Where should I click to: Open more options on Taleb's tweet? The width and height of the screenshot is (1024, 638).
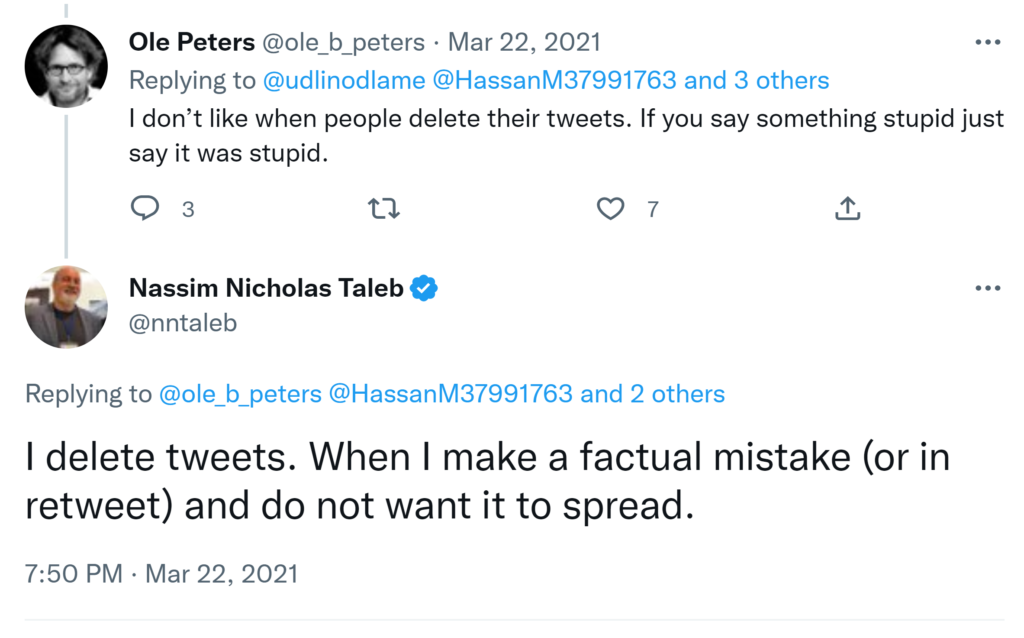(987, 288)
